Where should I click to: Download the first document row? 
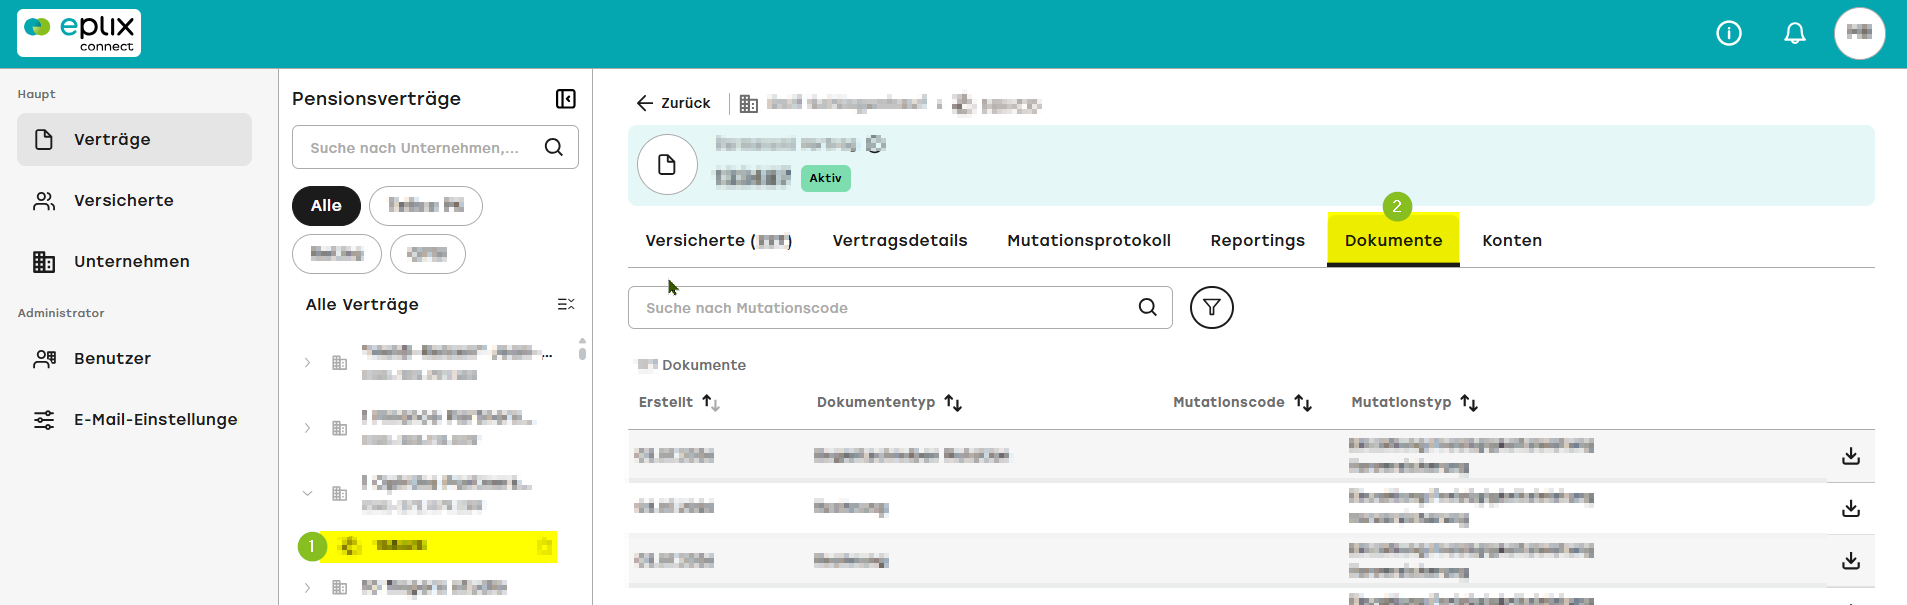(1851, 456)
